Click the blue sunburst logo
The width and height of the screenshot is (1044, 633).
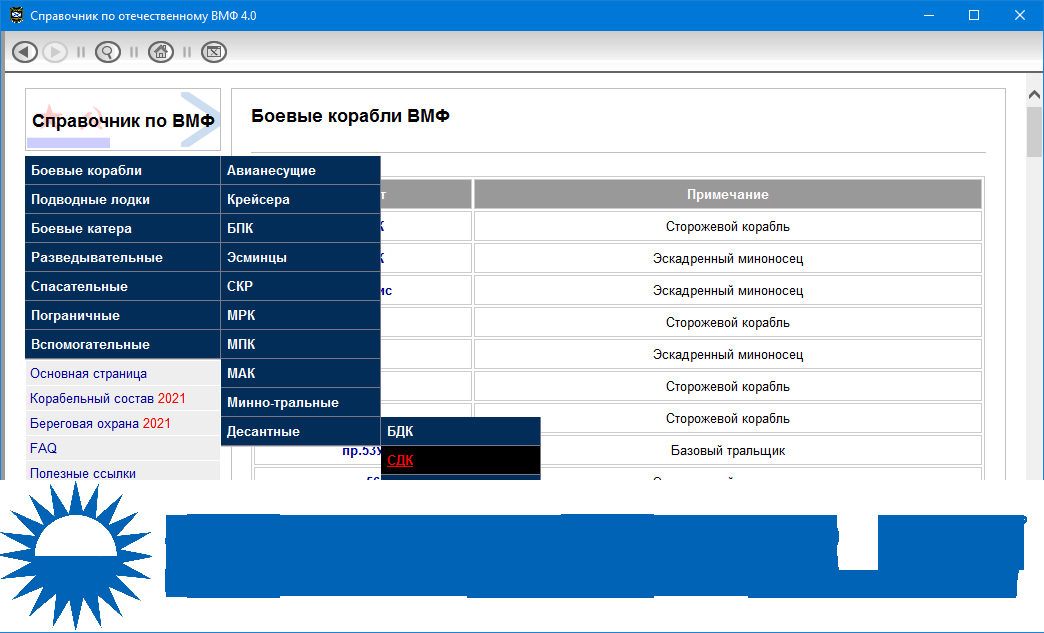[x=75, y=555]
